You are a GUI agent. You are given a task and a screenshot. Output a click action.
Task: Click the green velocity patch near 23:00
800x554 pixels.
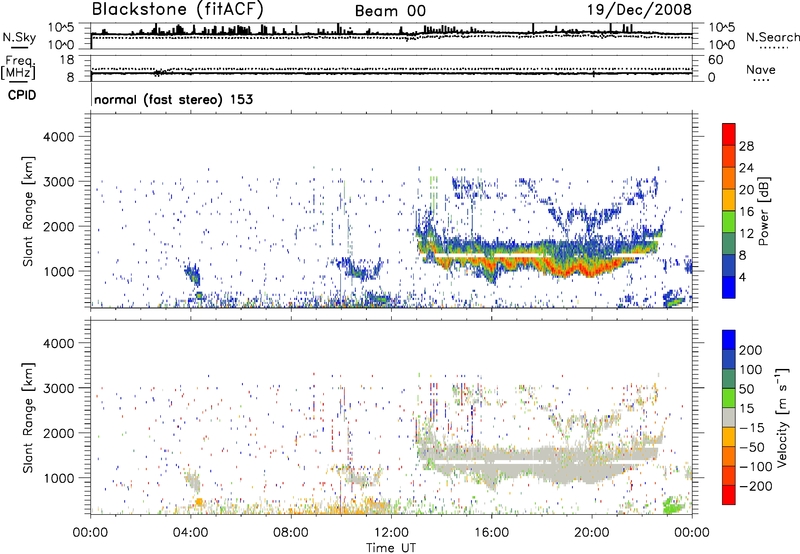coord(674,505)
